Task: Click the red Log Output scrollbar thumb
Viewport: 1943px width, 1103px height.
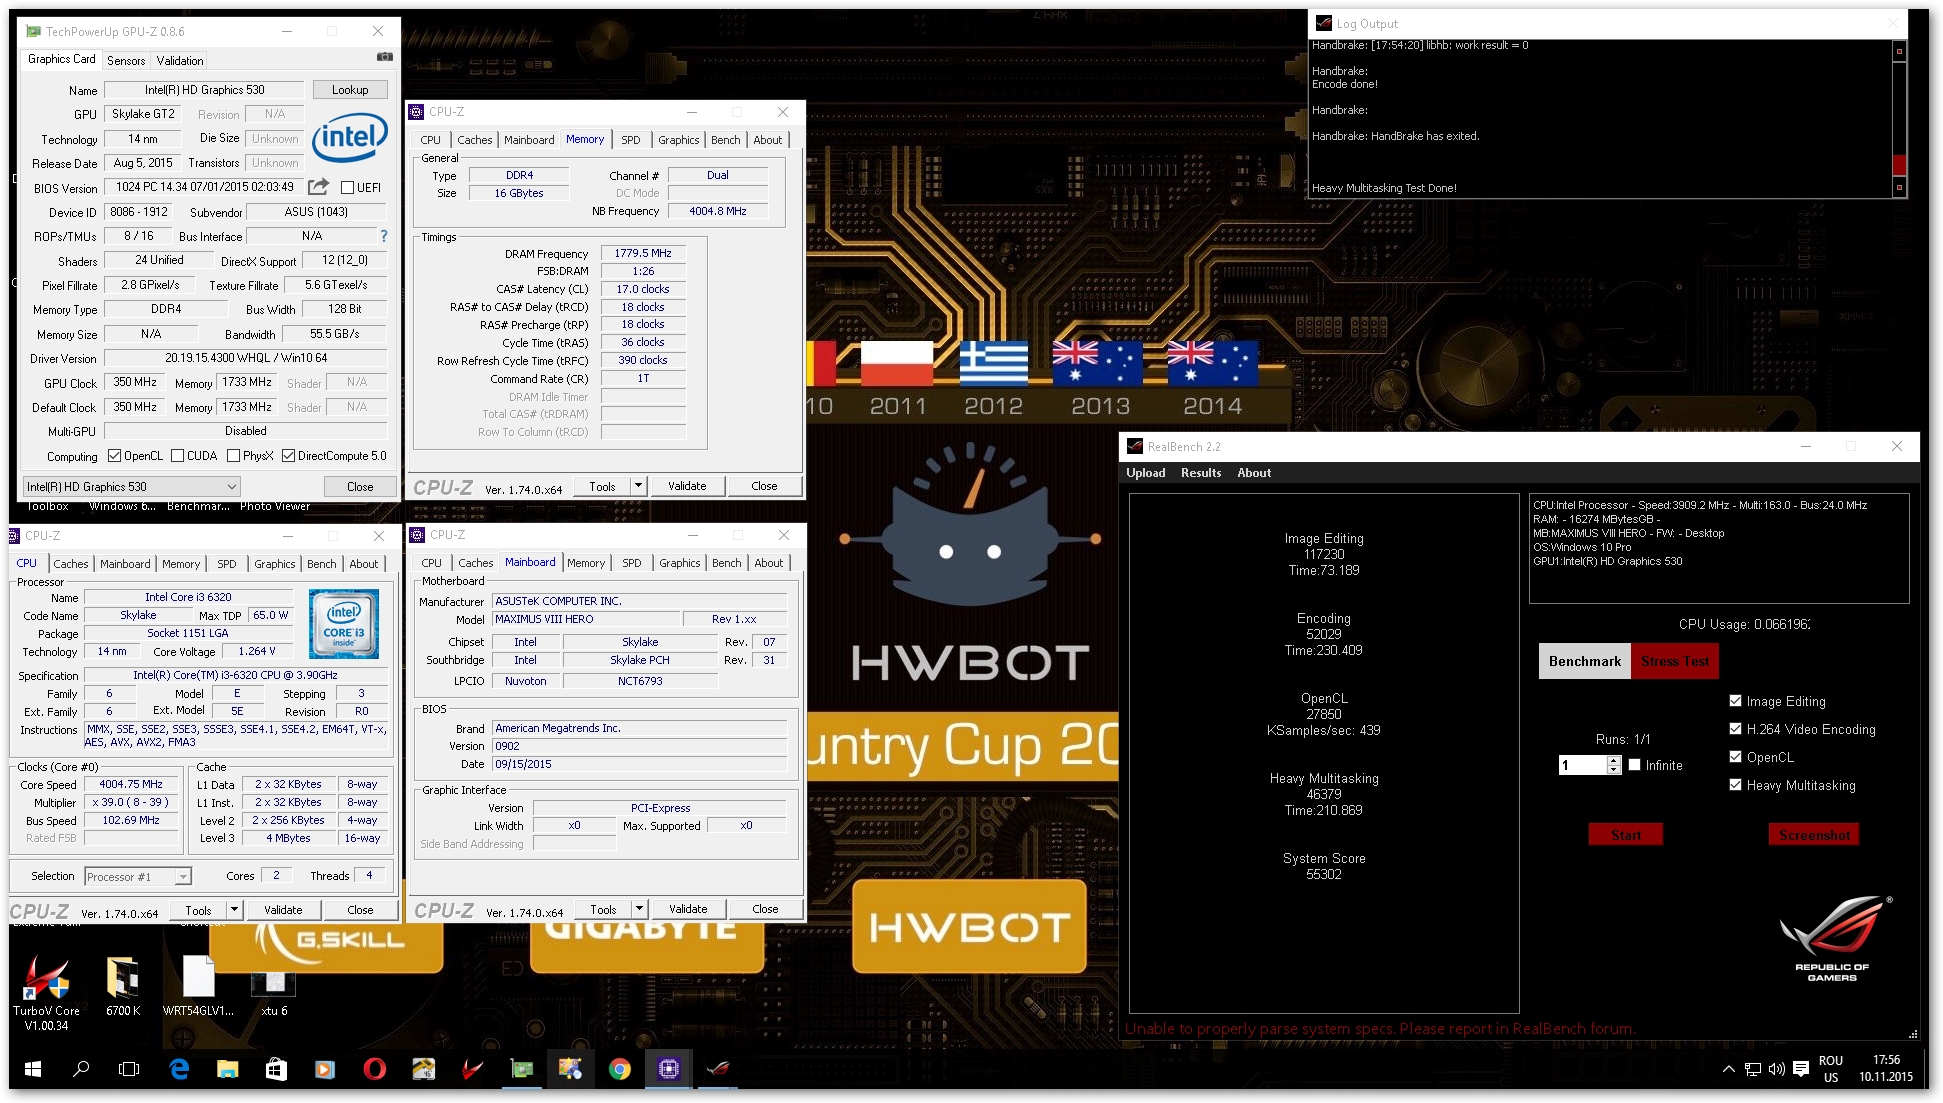Action: 1899,165
